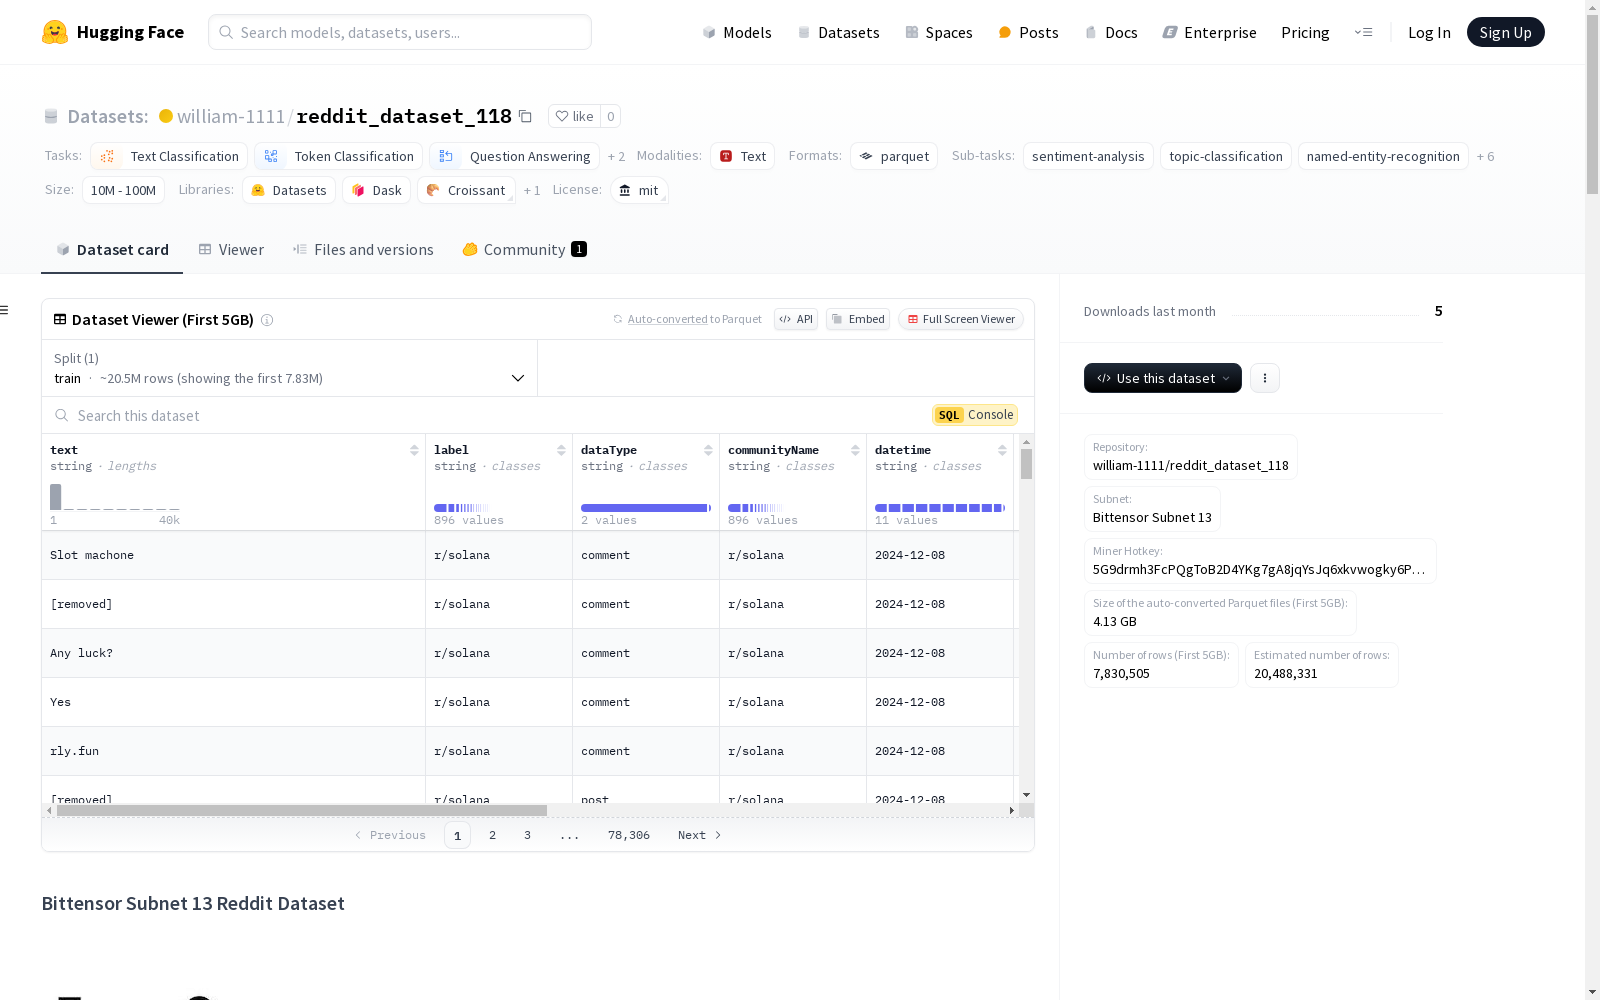The height and width of the screenshot is (1000, 1600).
Task: Select the Text Classification task tag
Action: click(169, 156)
